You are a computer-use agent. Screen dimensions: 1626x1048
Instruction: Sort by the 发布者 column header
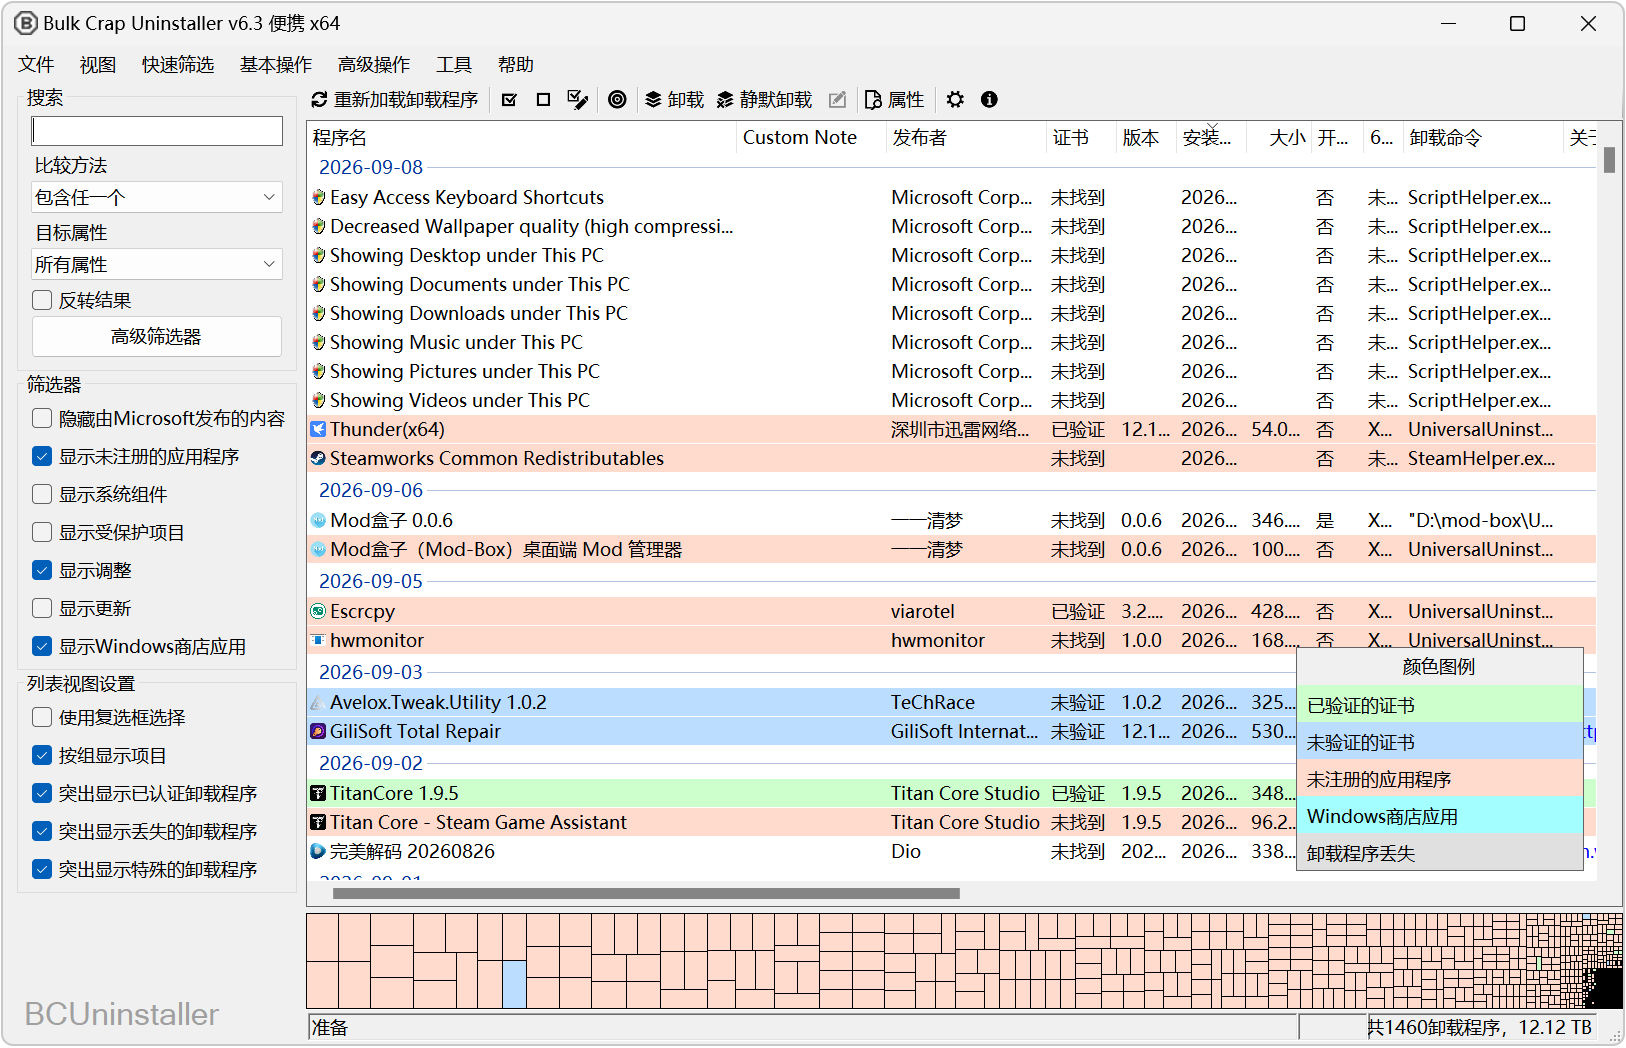(x=966, y=138)
